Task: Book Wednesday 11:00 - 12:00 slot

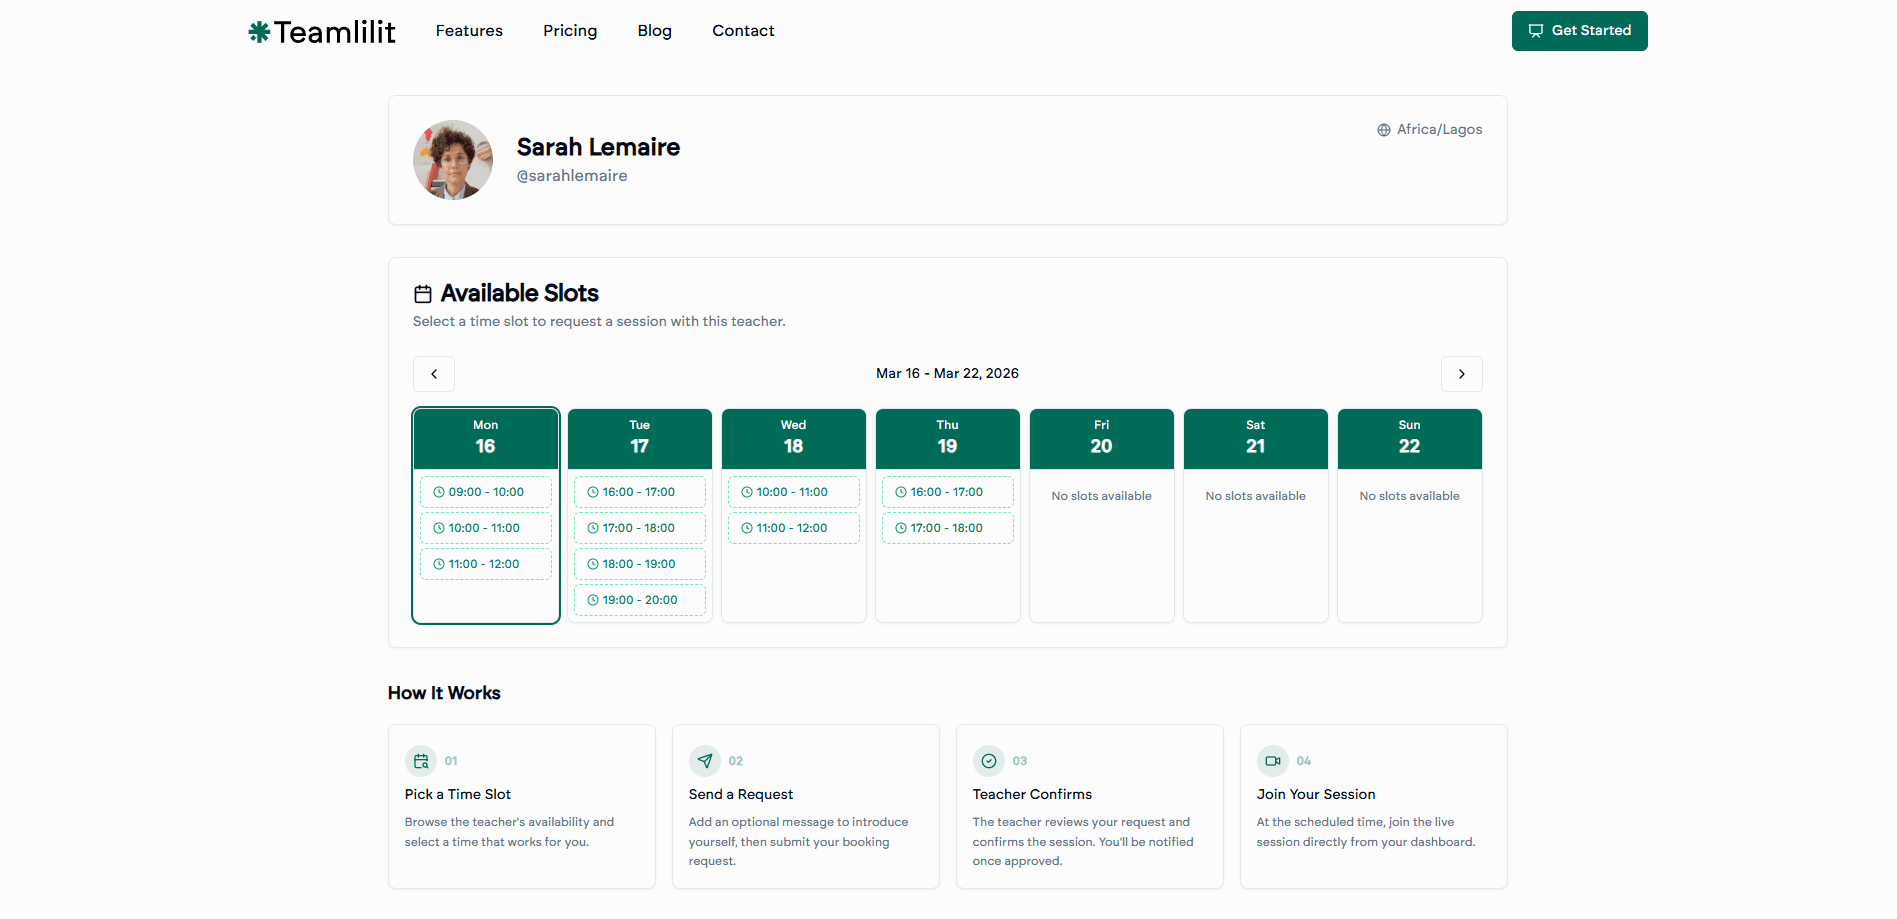Action: [x=794, y=528]
